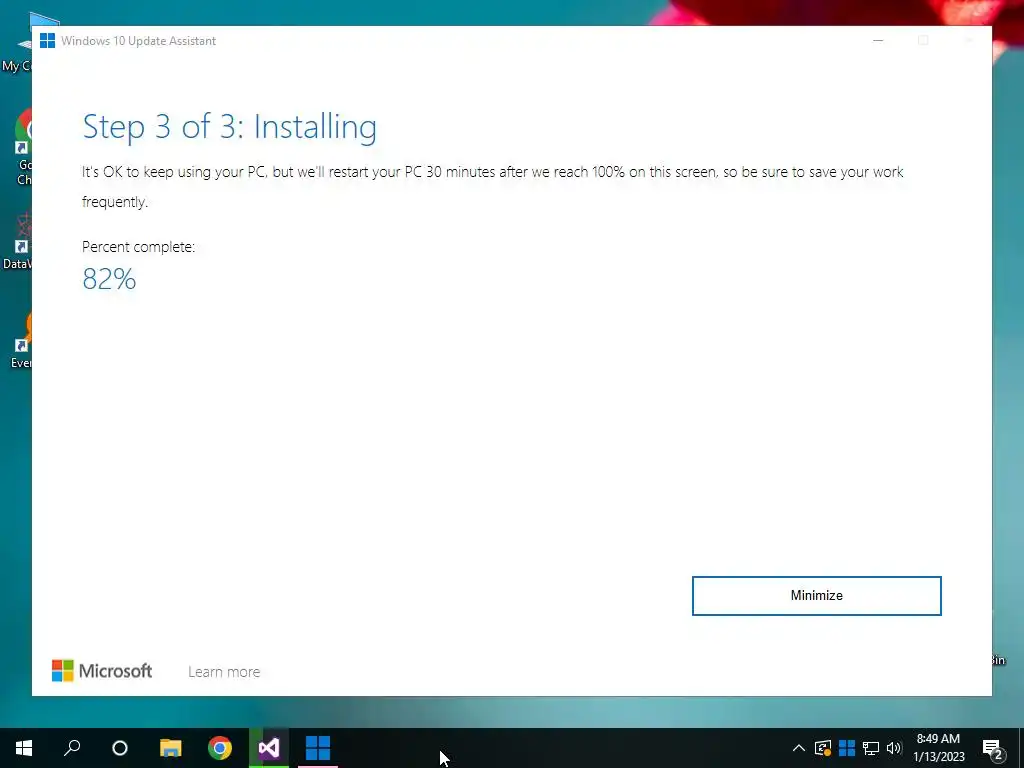This screenshot has height=768, width=1024.
Task: Open the Windows Start menu
Action: [24, 748]
